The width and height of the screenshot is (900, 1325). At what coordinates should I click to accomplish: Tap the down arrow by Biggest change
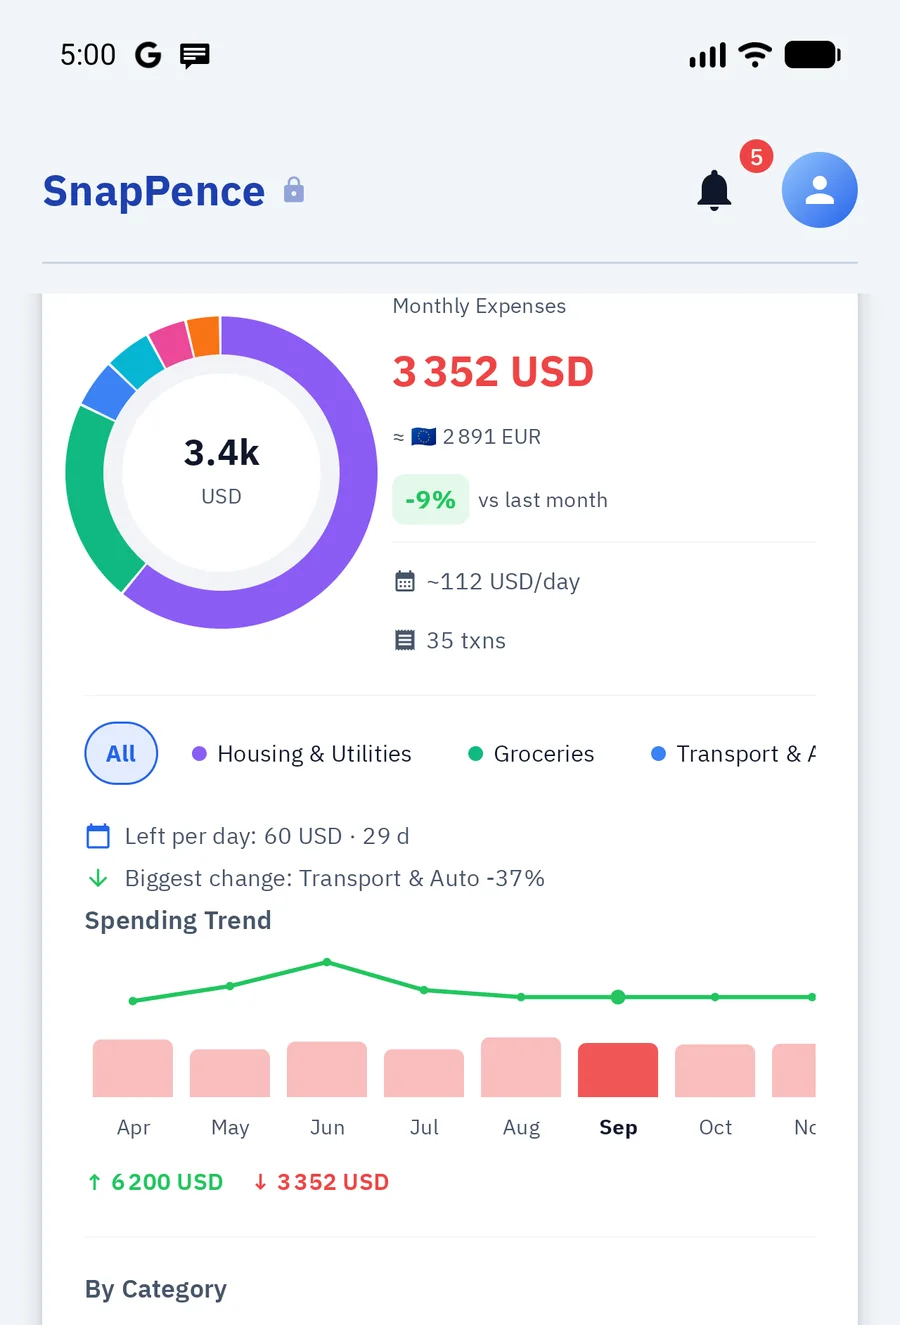[x=98, y=879]
